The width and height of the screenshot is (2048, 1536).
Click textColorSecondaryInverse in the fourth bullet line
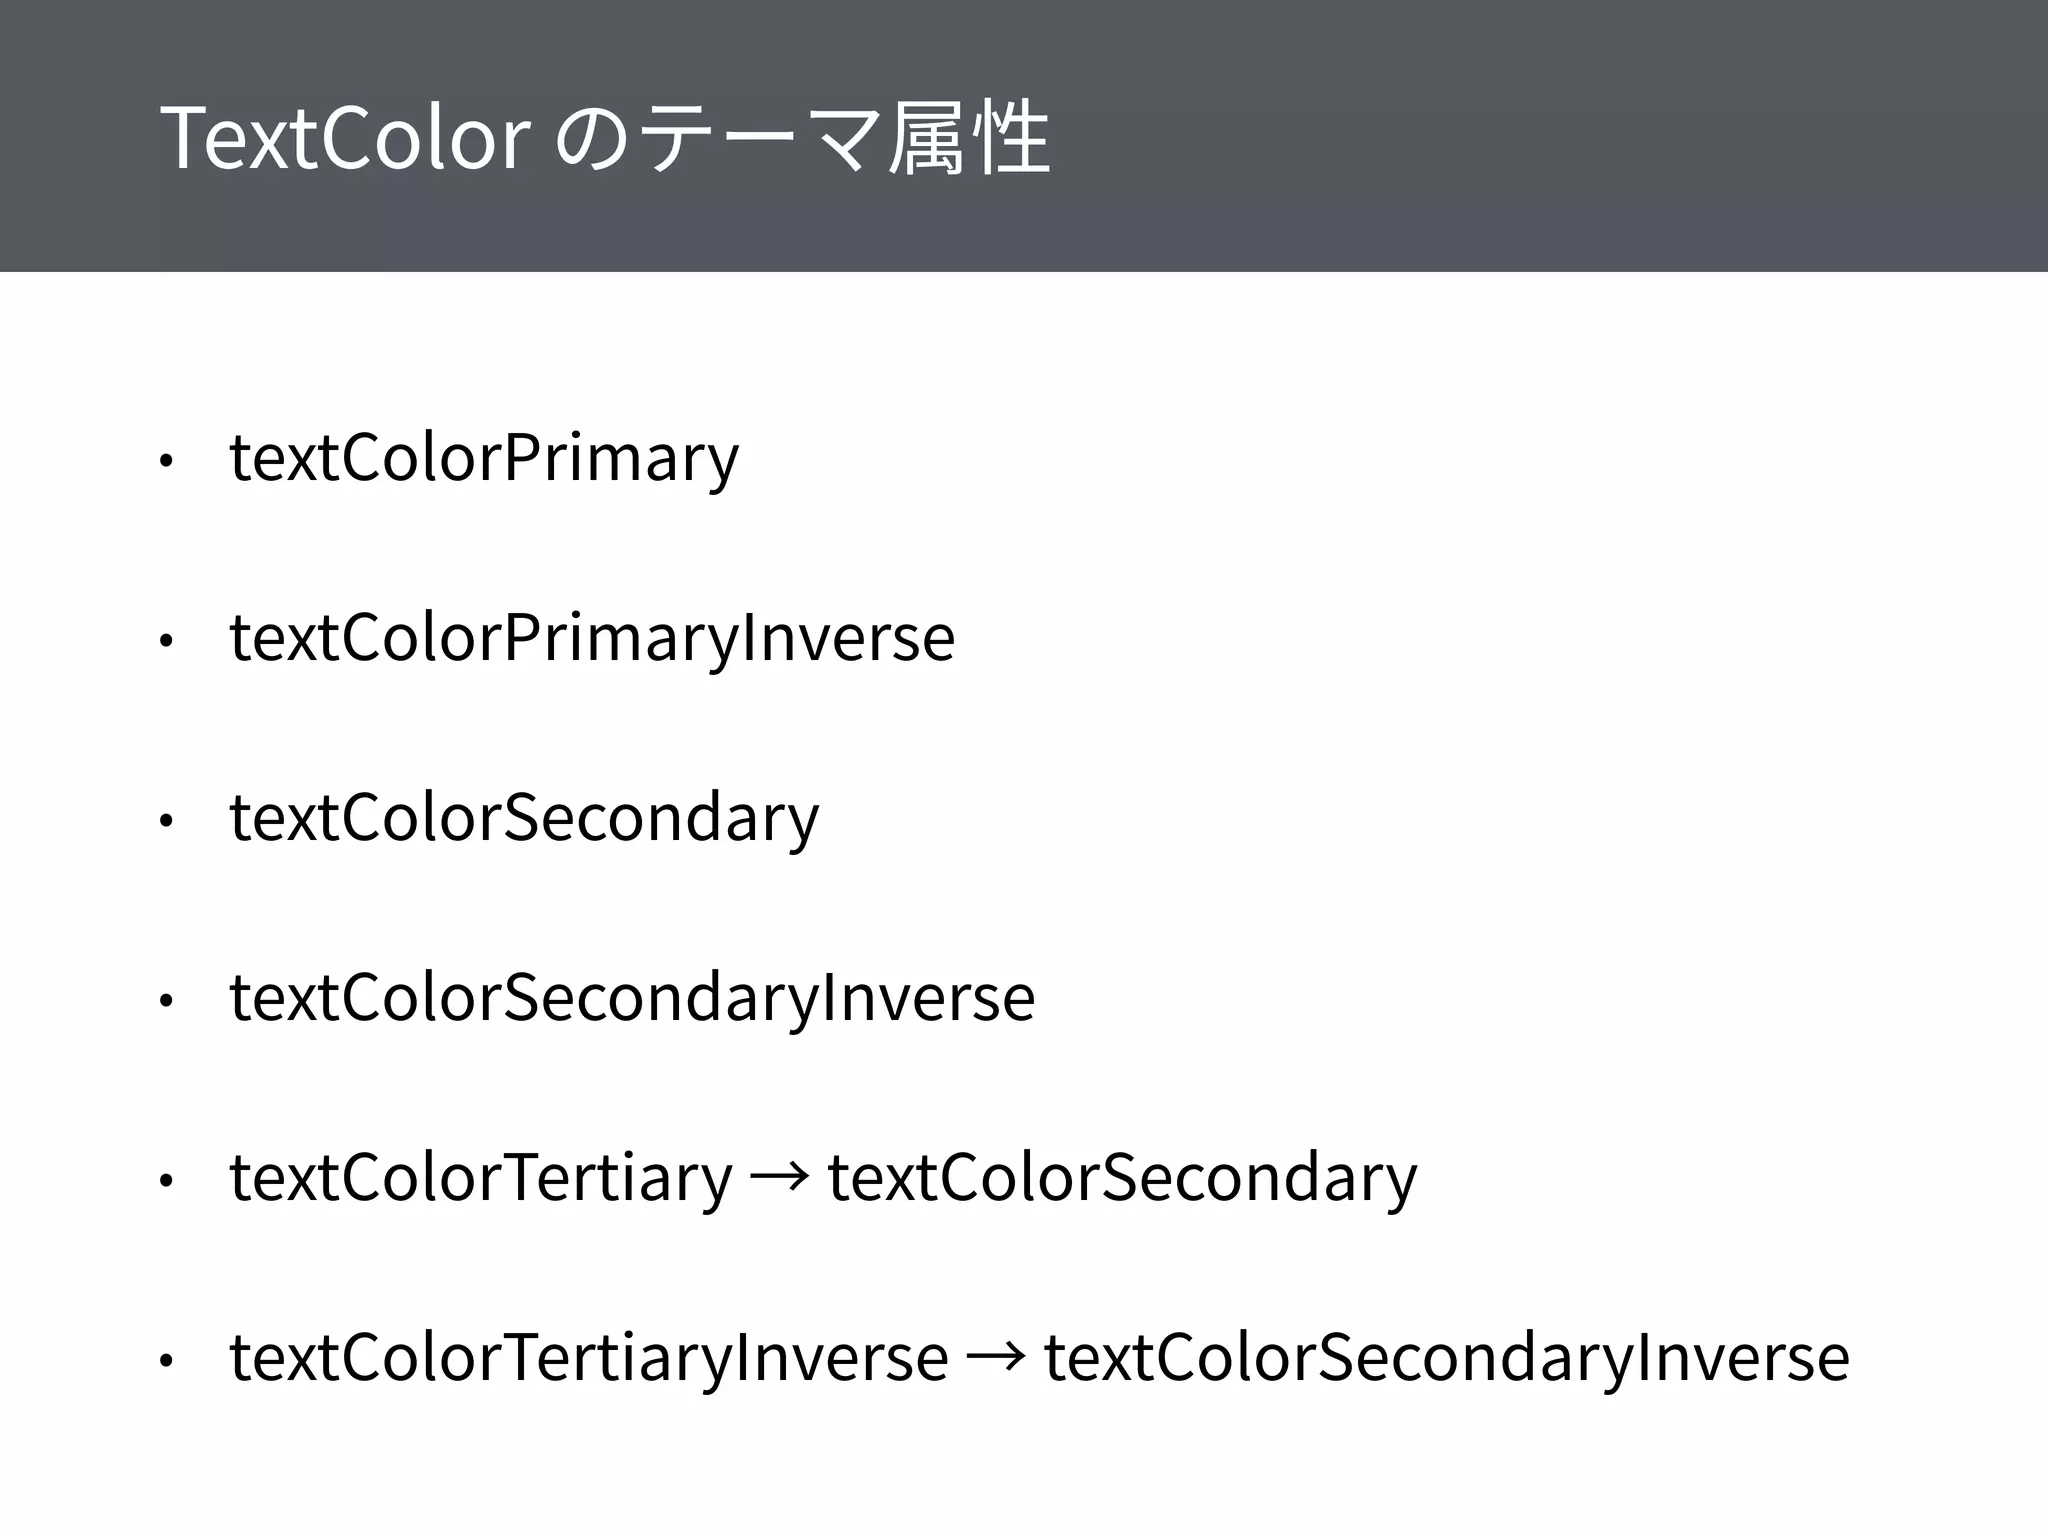point(632,998)
